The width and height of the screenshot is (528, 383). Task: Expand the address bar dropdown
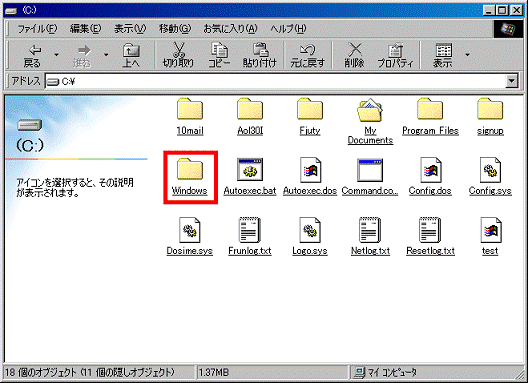tap(512, 81)
